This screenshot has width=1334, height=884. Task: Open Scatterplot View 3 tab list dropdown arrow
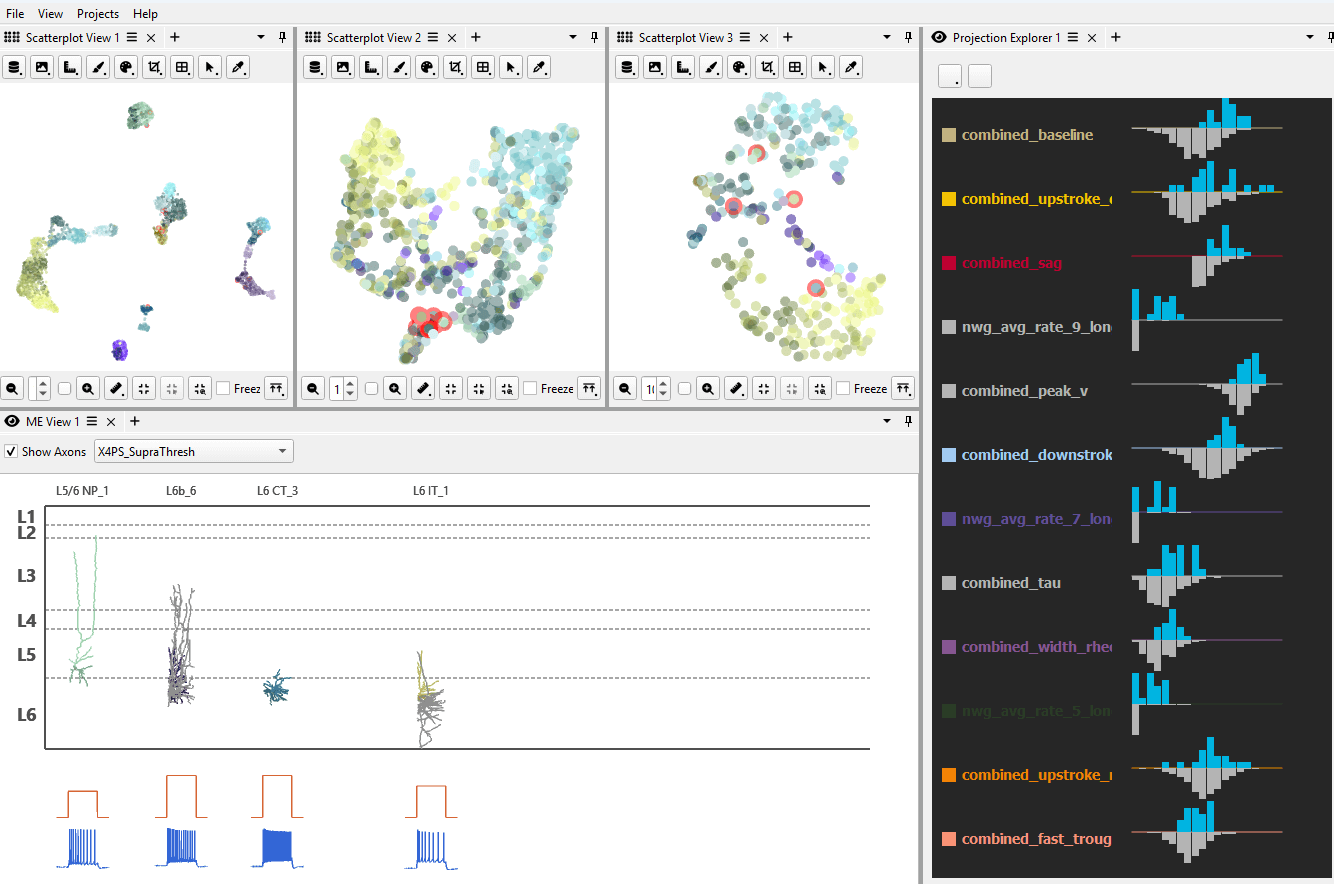click(886, 37)
